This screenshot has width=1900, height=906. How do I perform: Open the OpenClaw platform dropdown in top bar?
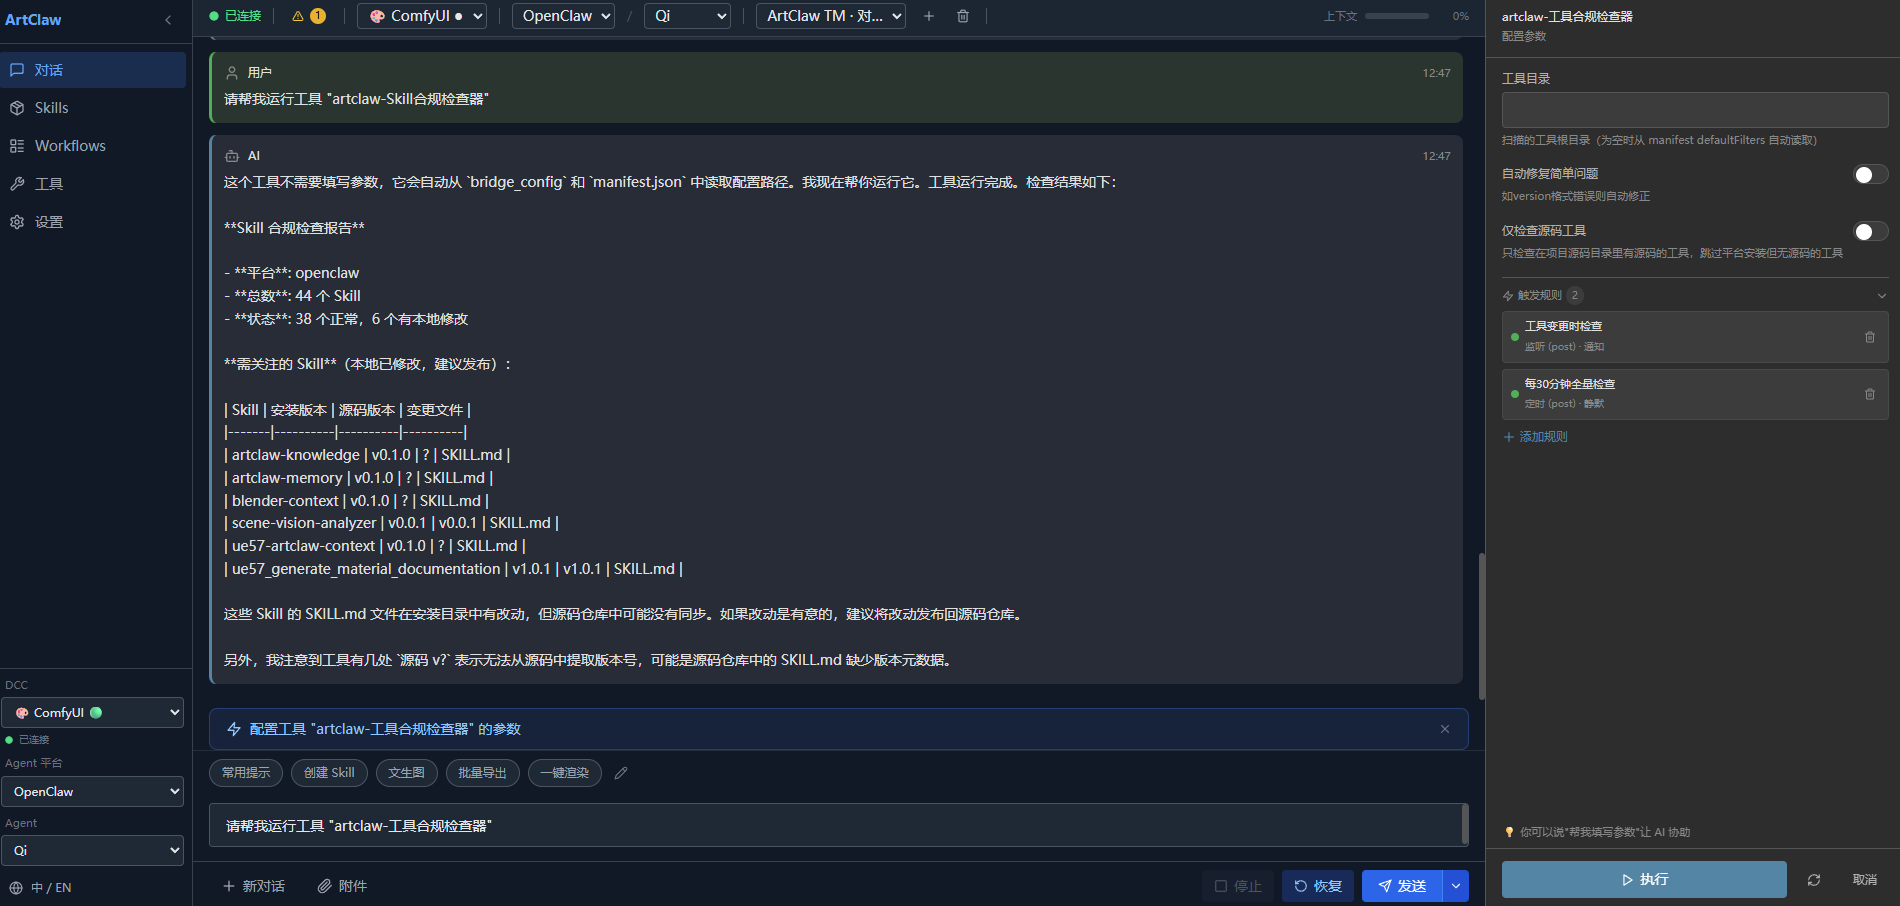pos(564,16)
